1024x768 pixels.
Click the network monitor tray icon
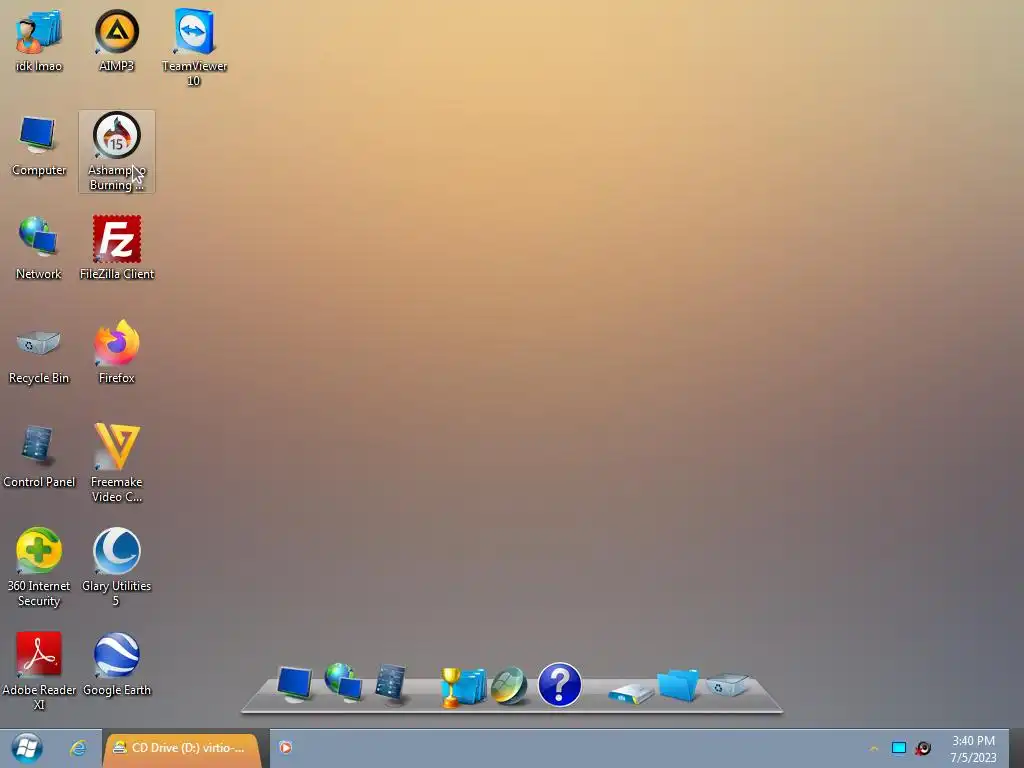(899, 748)
